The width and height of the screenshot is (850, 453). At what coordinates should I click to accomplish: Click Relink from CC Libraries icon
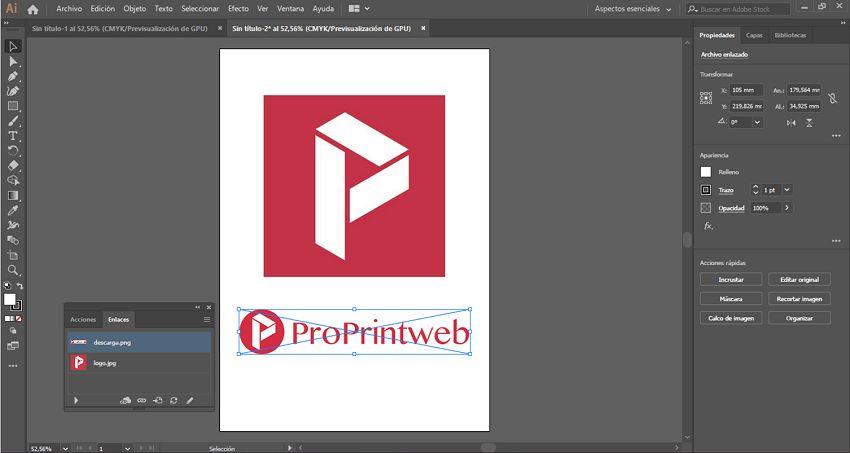tap(125, 400)
